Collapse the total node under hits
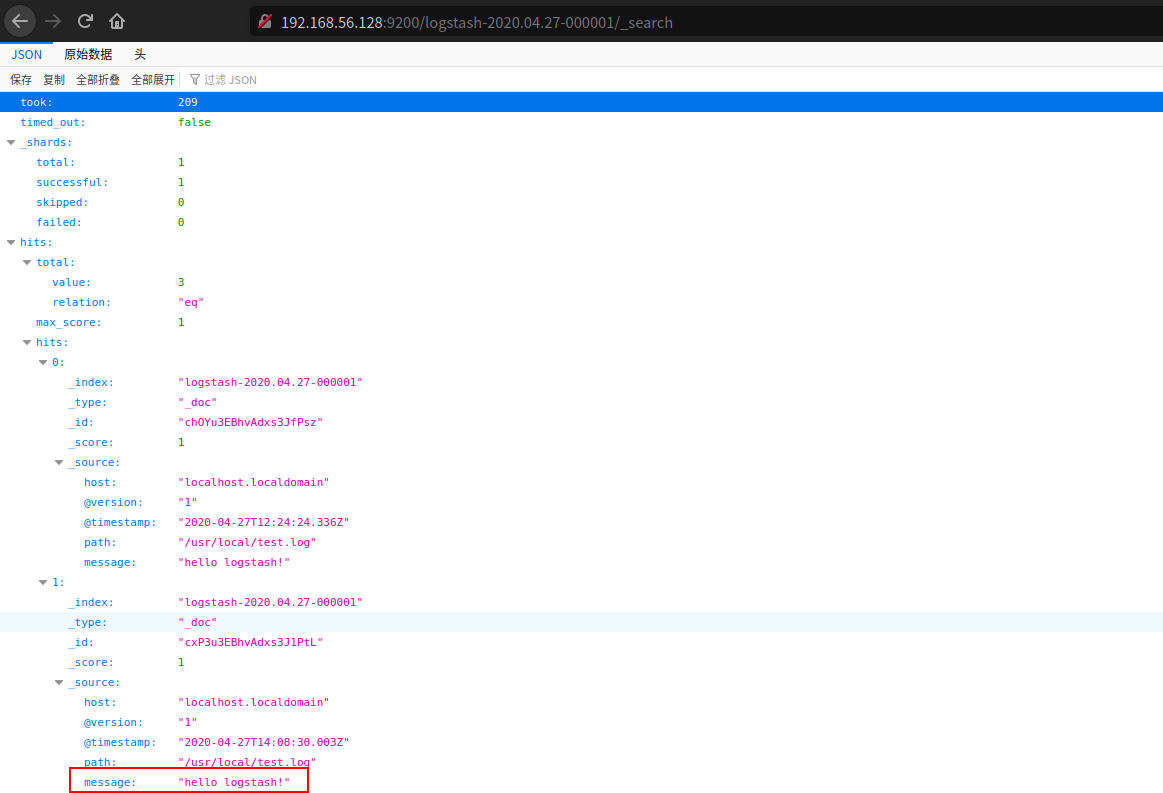The width and height of the screenshot is (1163, 793). point(27,261)
